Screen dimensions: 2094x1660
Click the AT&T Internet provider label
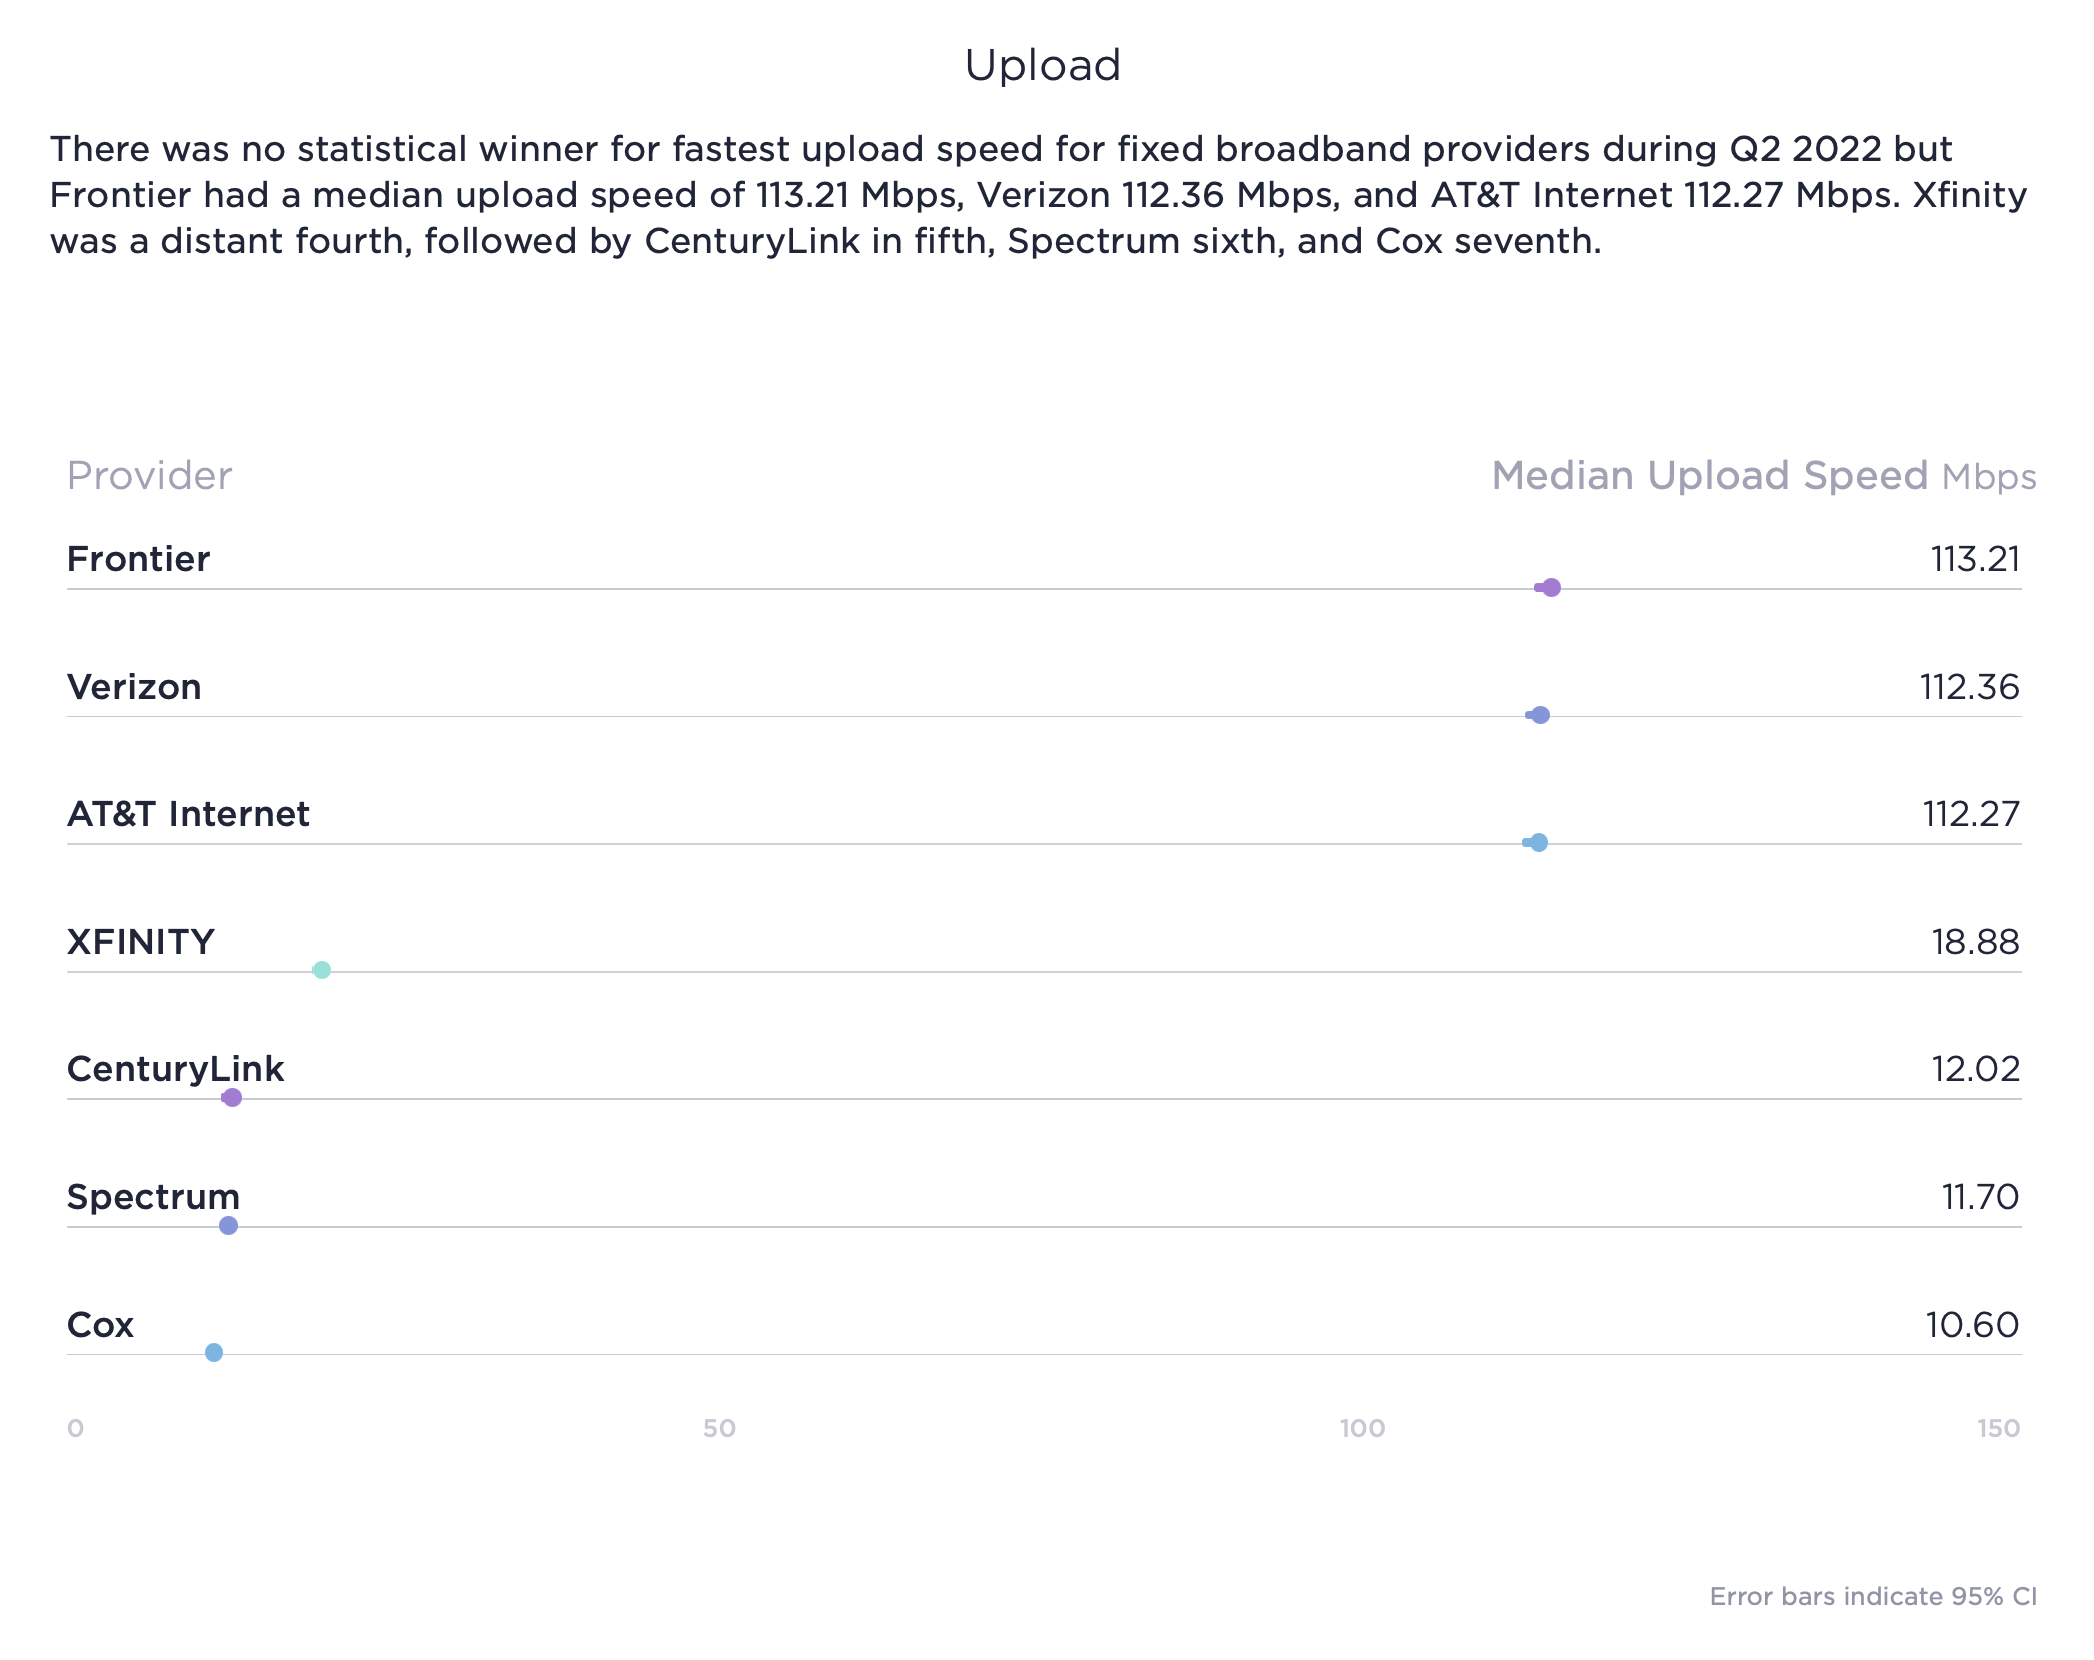tap(188, 814)
